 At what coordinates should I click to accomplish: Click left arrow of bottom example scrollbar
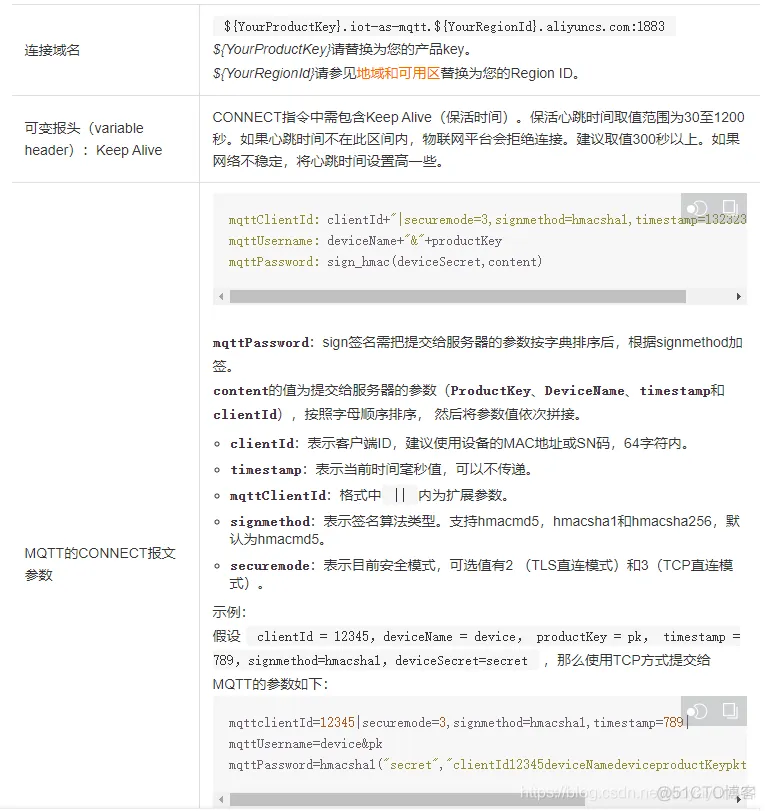point(221,800)
